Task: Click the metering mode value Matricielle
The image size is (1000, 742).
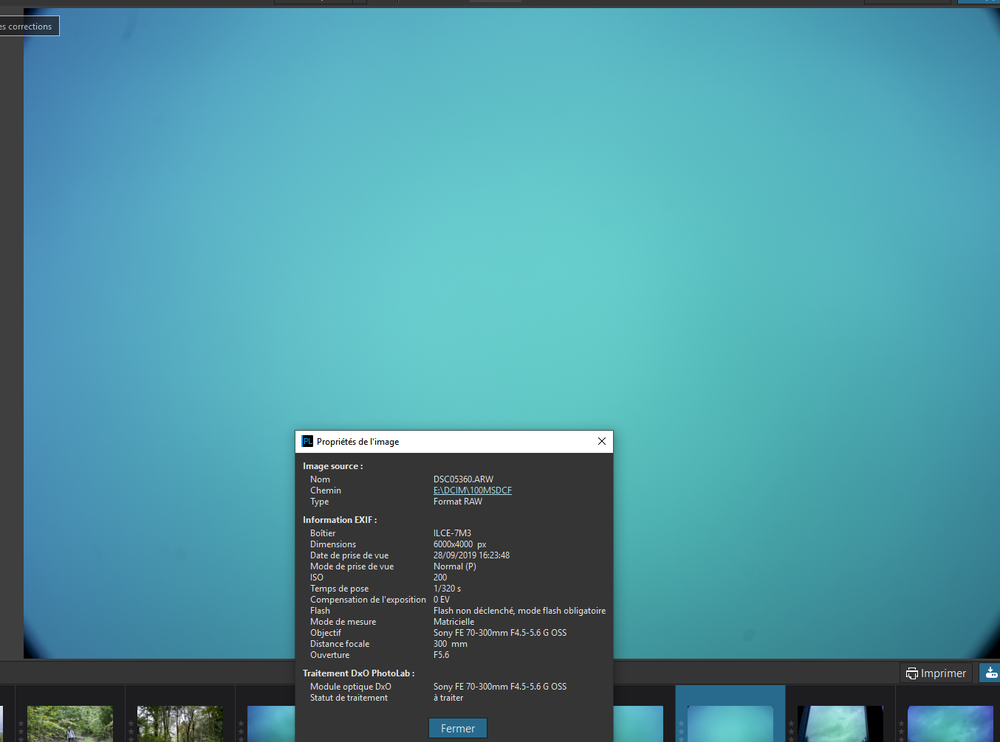Action: tap(453, 621)
